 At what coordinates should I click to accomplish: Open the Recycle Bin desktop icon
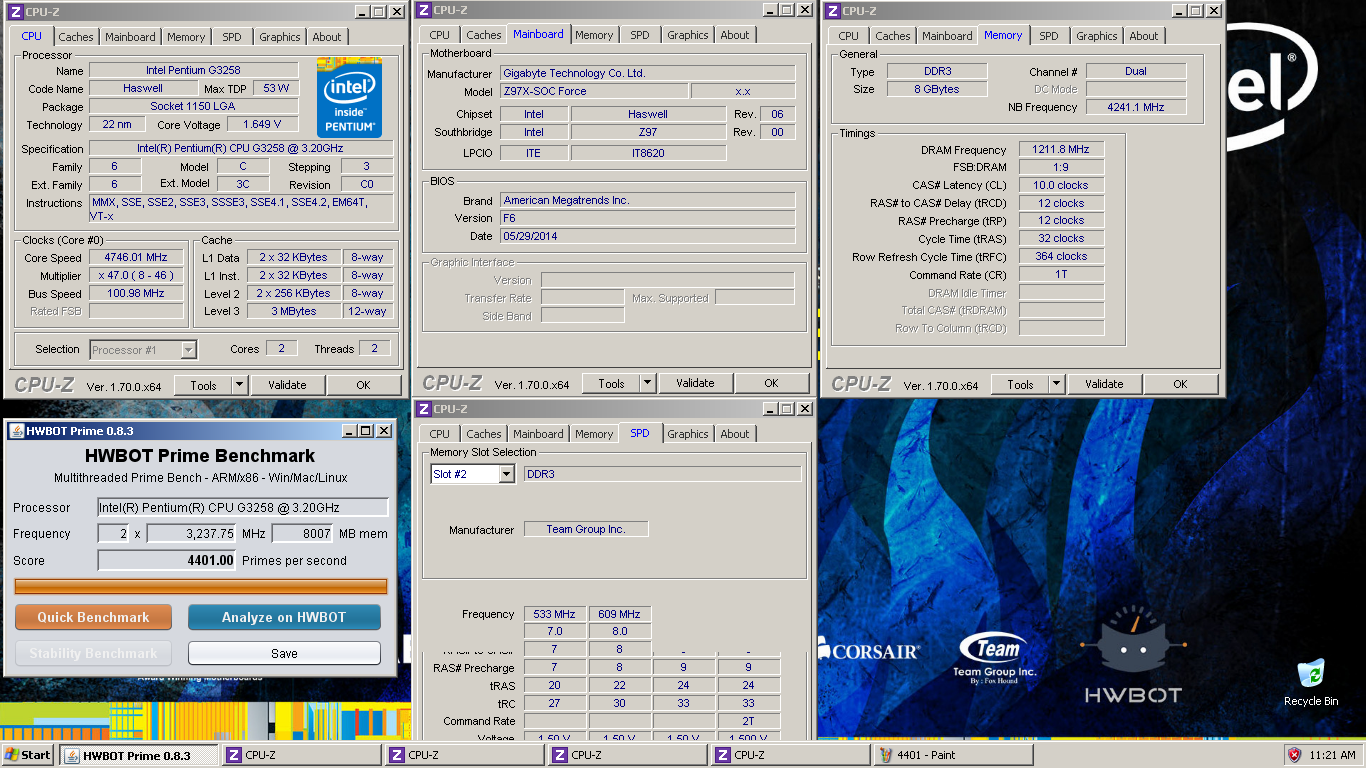pos(1310,682)
